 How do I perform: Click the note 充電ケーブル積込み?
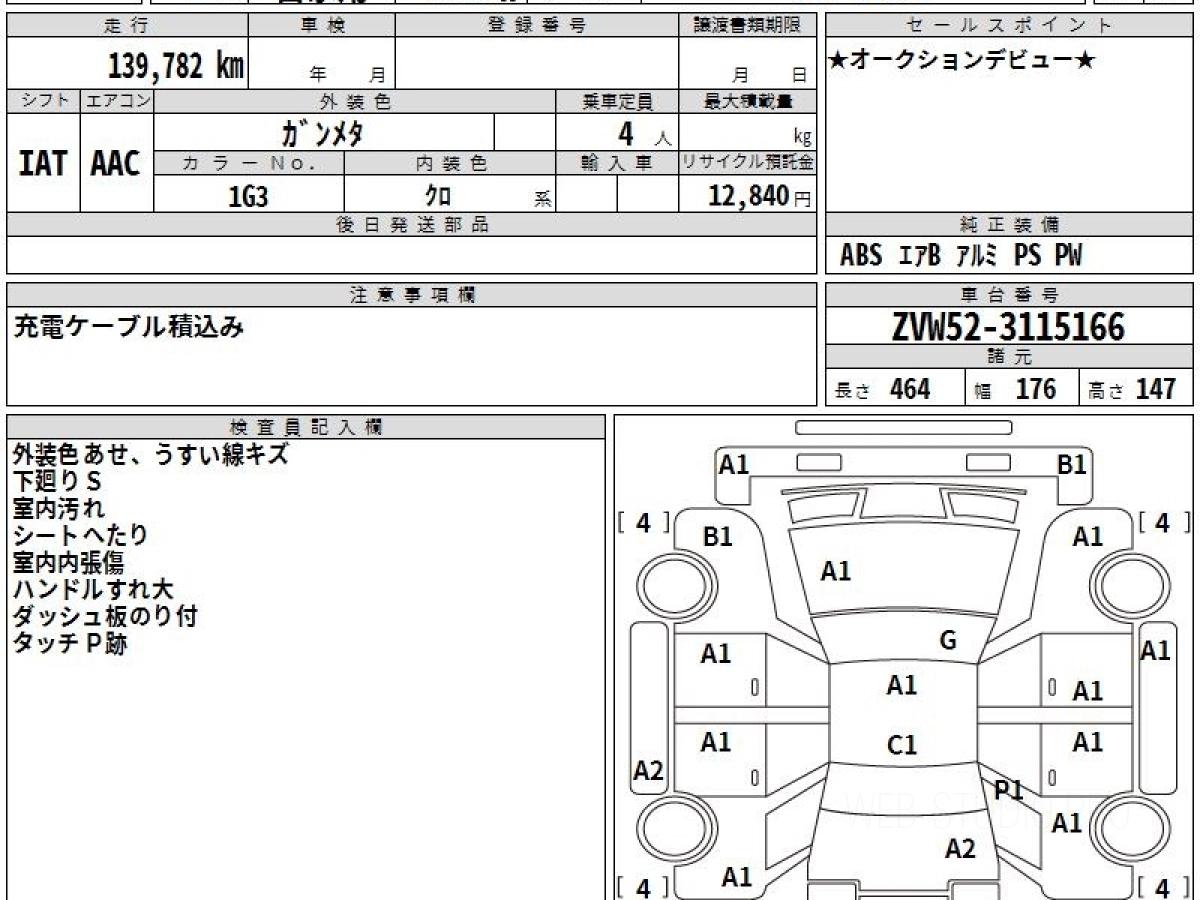click(128, 326)
